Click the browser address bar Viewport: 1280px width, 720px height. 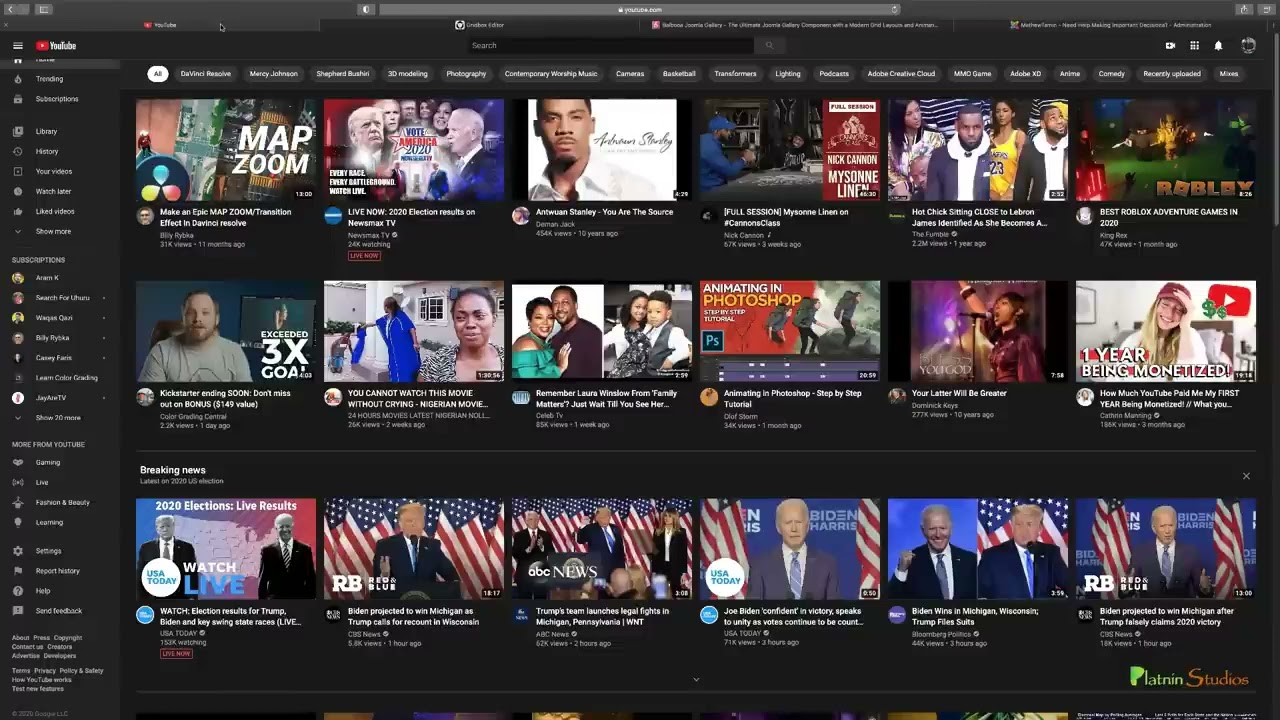(x=640, y=9)
